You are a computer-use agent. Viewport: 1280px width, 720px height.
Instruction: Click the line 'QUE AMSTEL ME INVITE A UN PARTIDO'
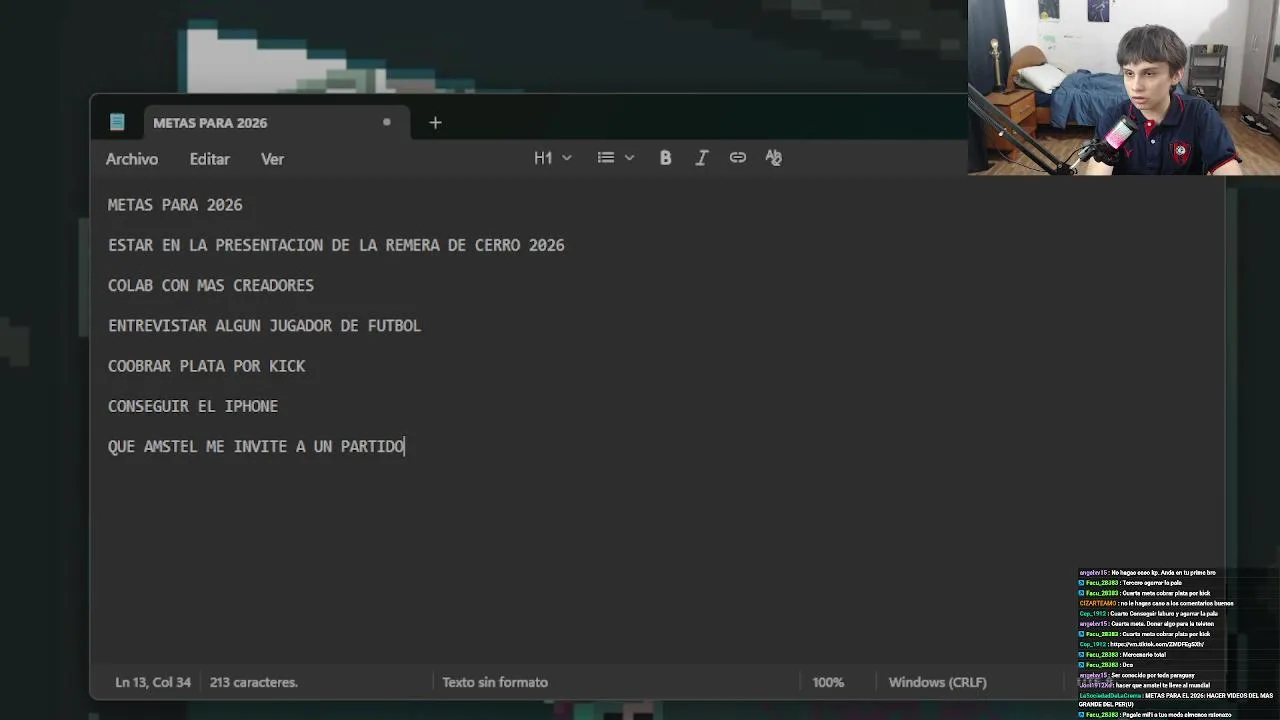pos(256,446)
